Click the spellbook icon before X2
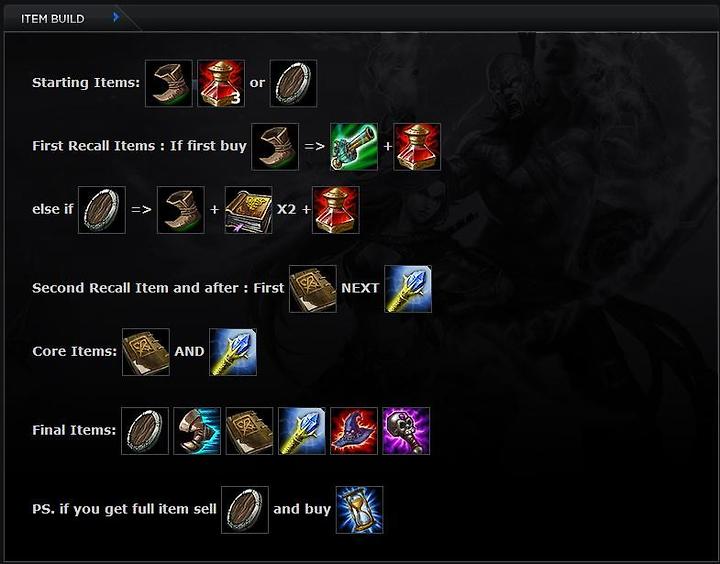The height and width of the screenshot is (564, 720). (x=248, y=210)
